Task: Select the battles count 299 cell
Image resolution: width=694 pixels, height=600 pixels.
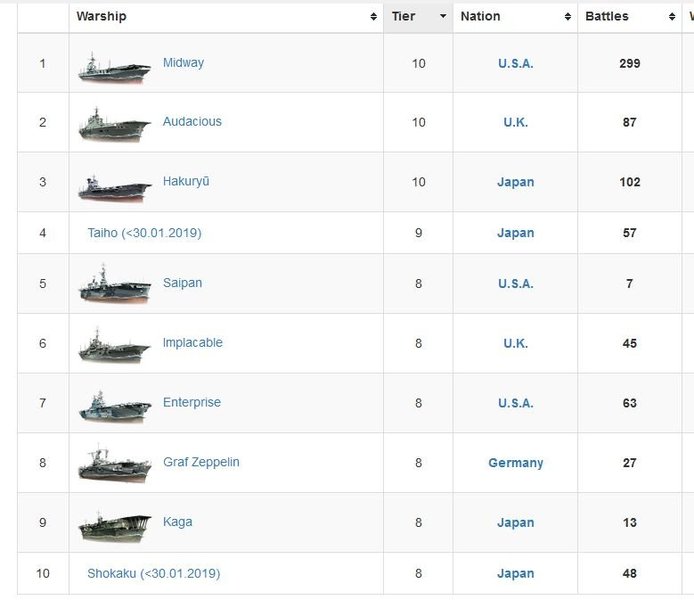Action: 629,63
